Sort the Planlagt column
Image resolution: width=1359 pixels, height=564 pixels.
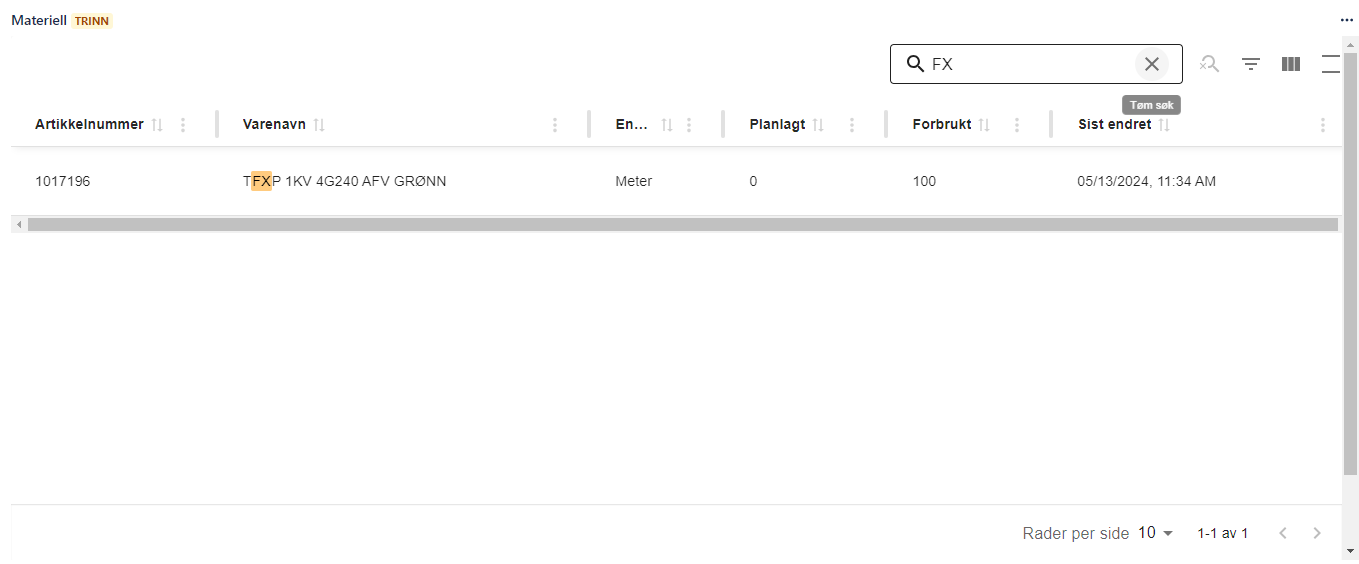(x=818, y=125)
